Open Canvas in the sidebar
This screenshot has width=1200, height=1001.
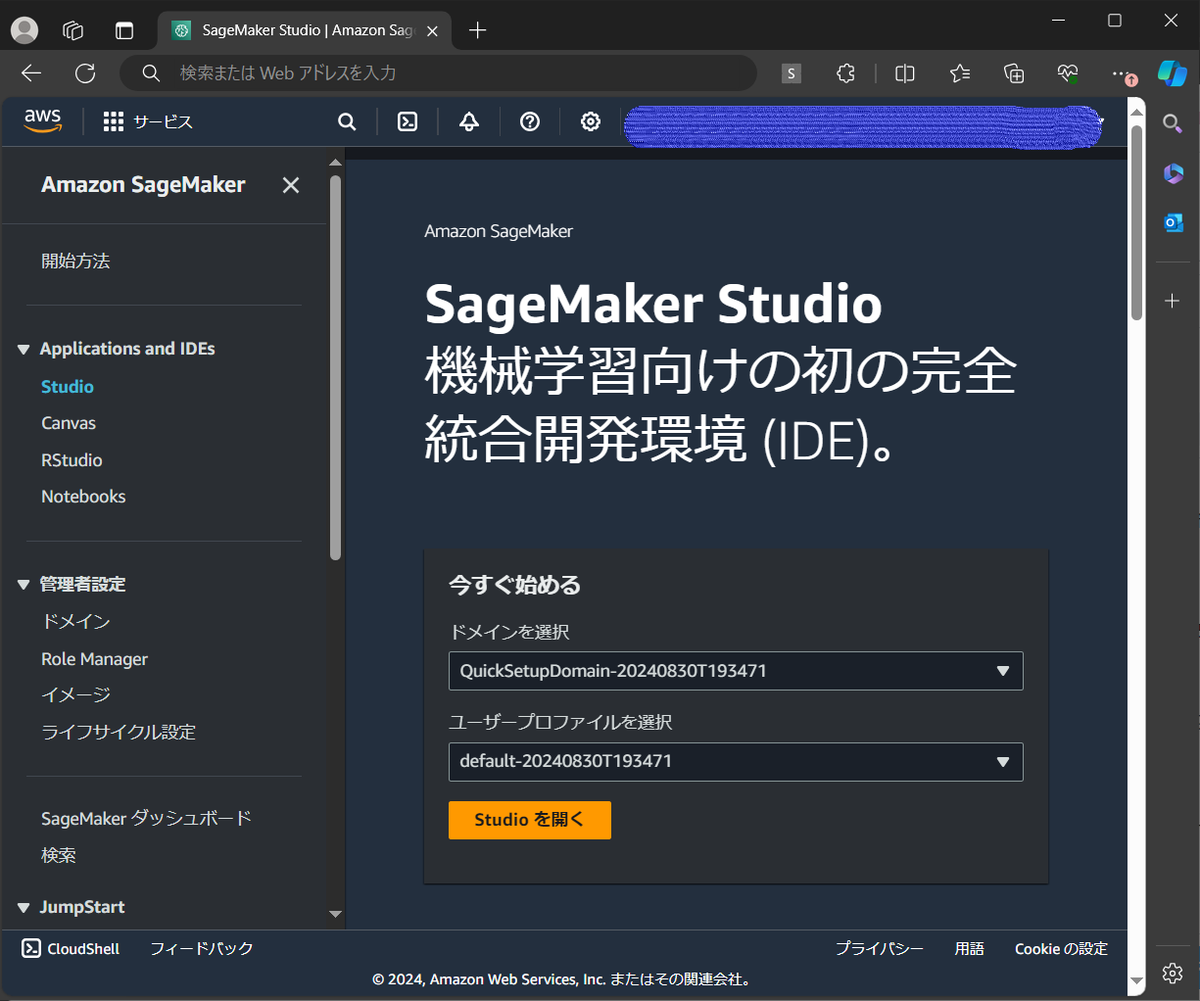coord(68,423)
